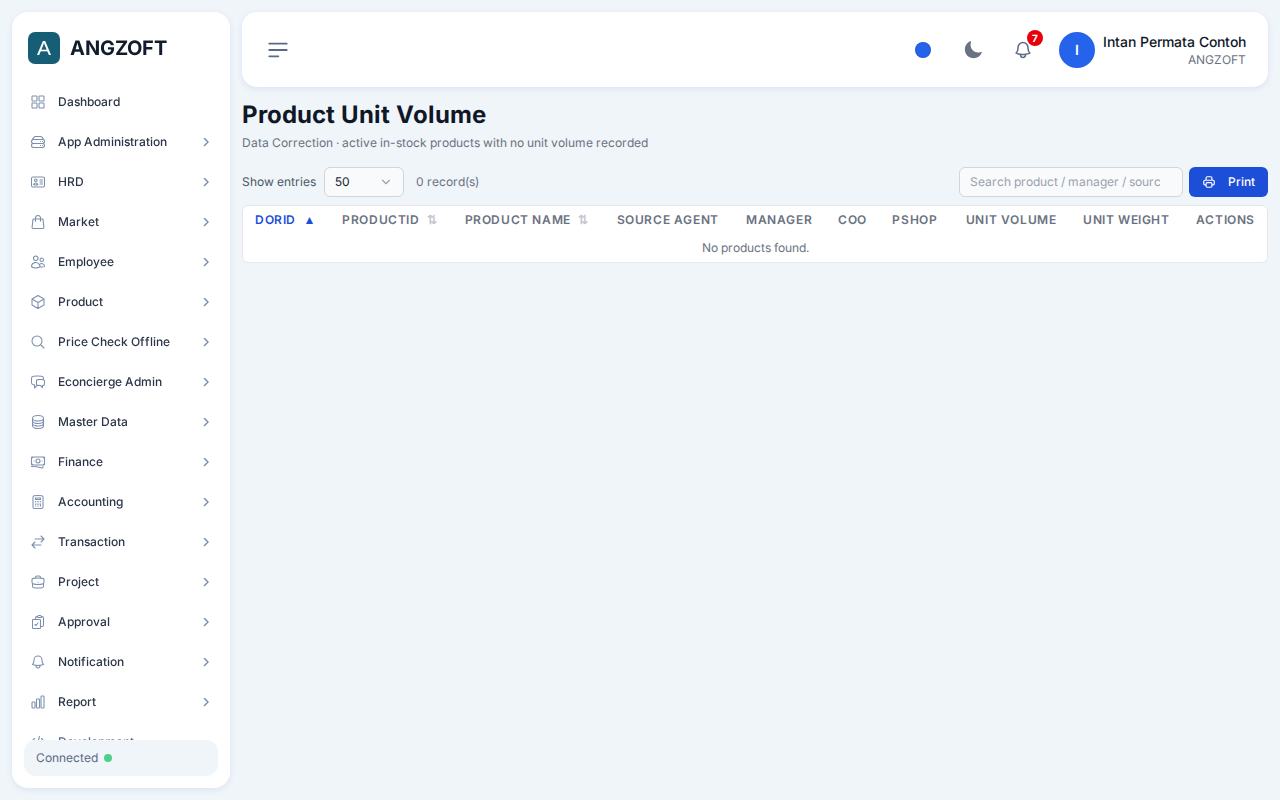This screenshot has height=800, width=1280.
Task: Expand the App Administration chevron
Action: coord(206,142)
